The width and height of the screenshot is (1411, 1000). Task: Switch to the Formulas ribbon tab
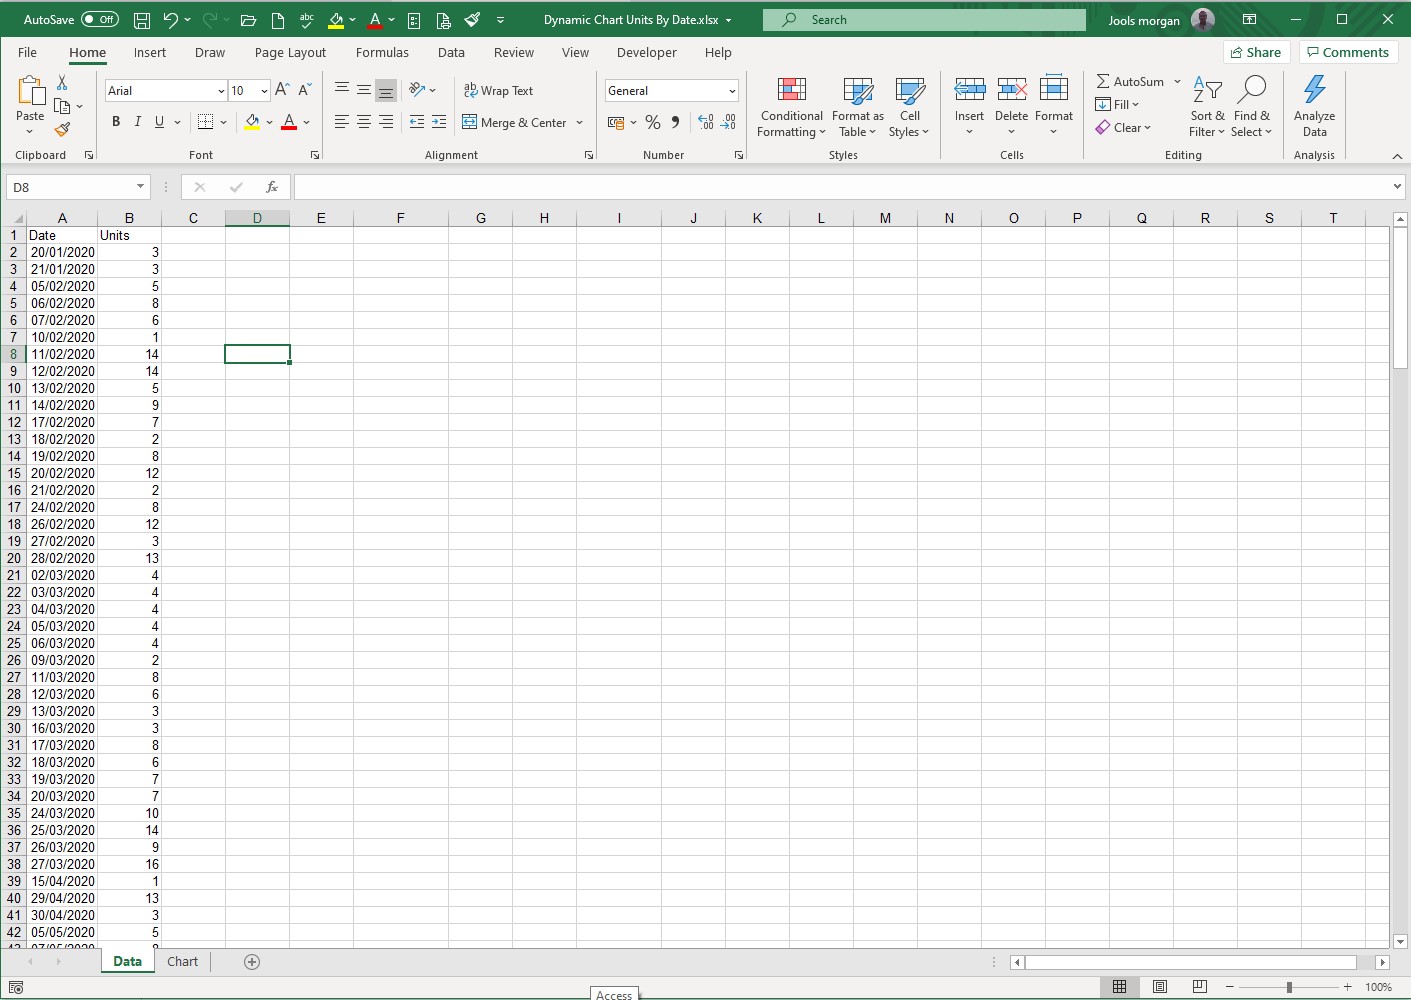pos(382,53)
